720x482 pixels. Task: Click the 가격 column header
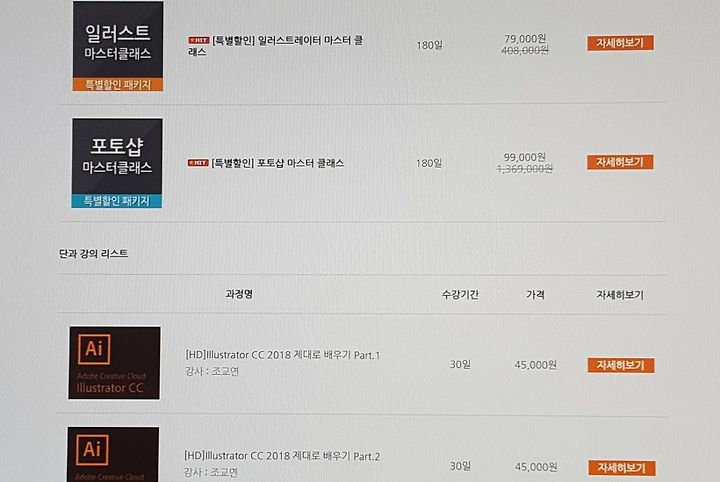click(535, 295)
